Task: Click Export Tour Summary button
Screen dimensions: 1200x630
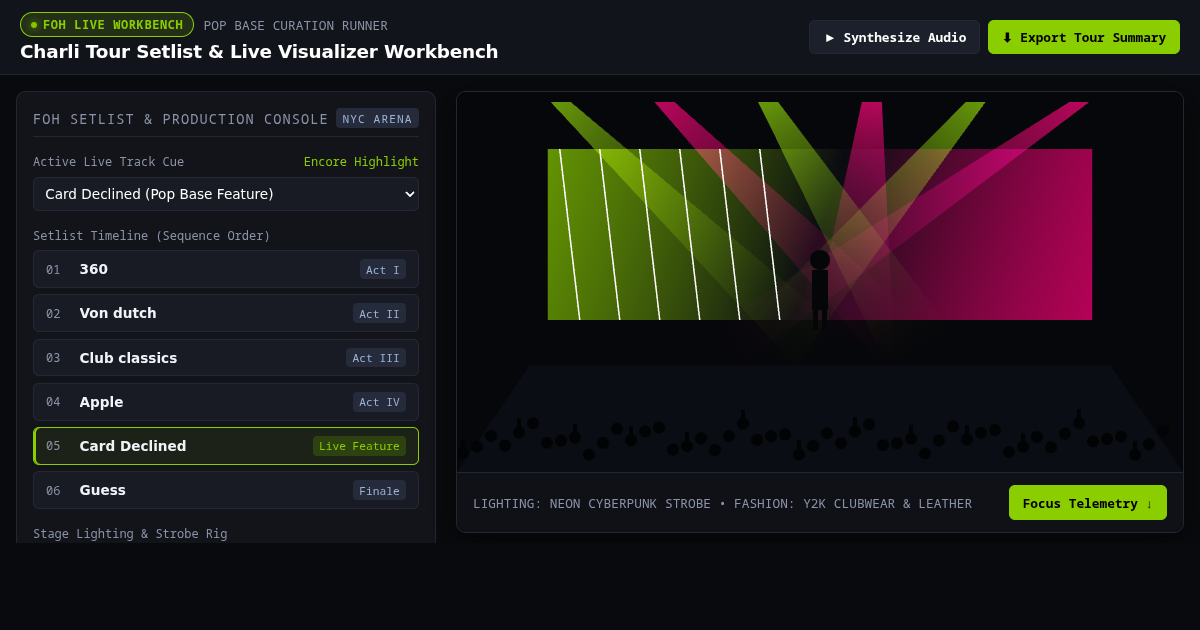Action: pyautogui.click(x=1084, y=37)
